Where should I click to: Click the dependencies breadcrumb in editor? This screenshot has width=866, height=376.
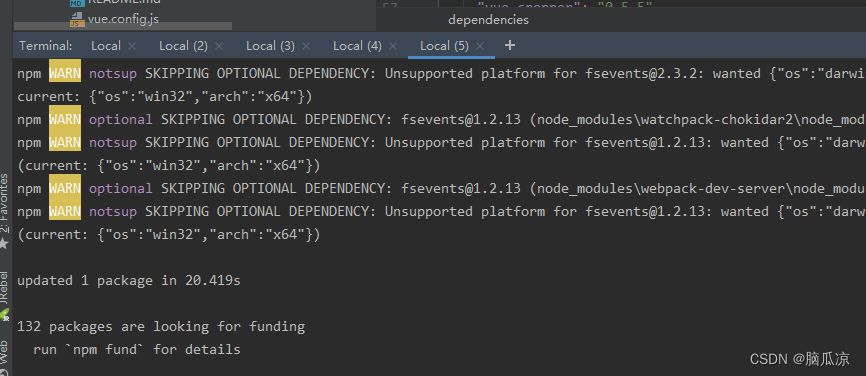tap(488, 20)
